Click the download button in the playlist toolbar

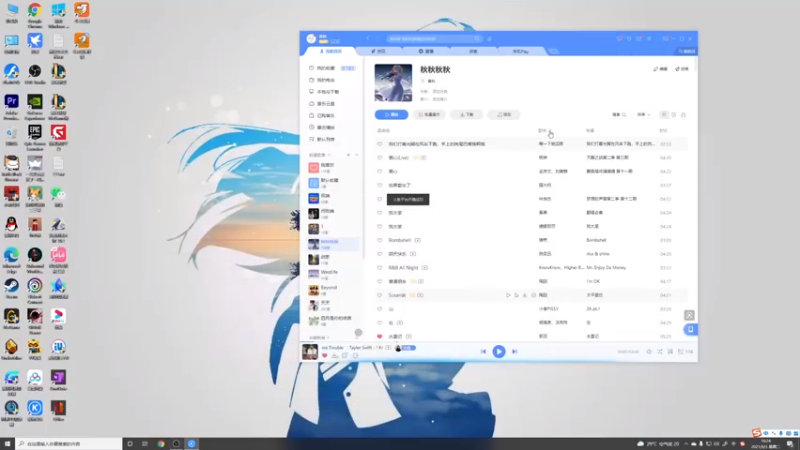tap(466, 115)
